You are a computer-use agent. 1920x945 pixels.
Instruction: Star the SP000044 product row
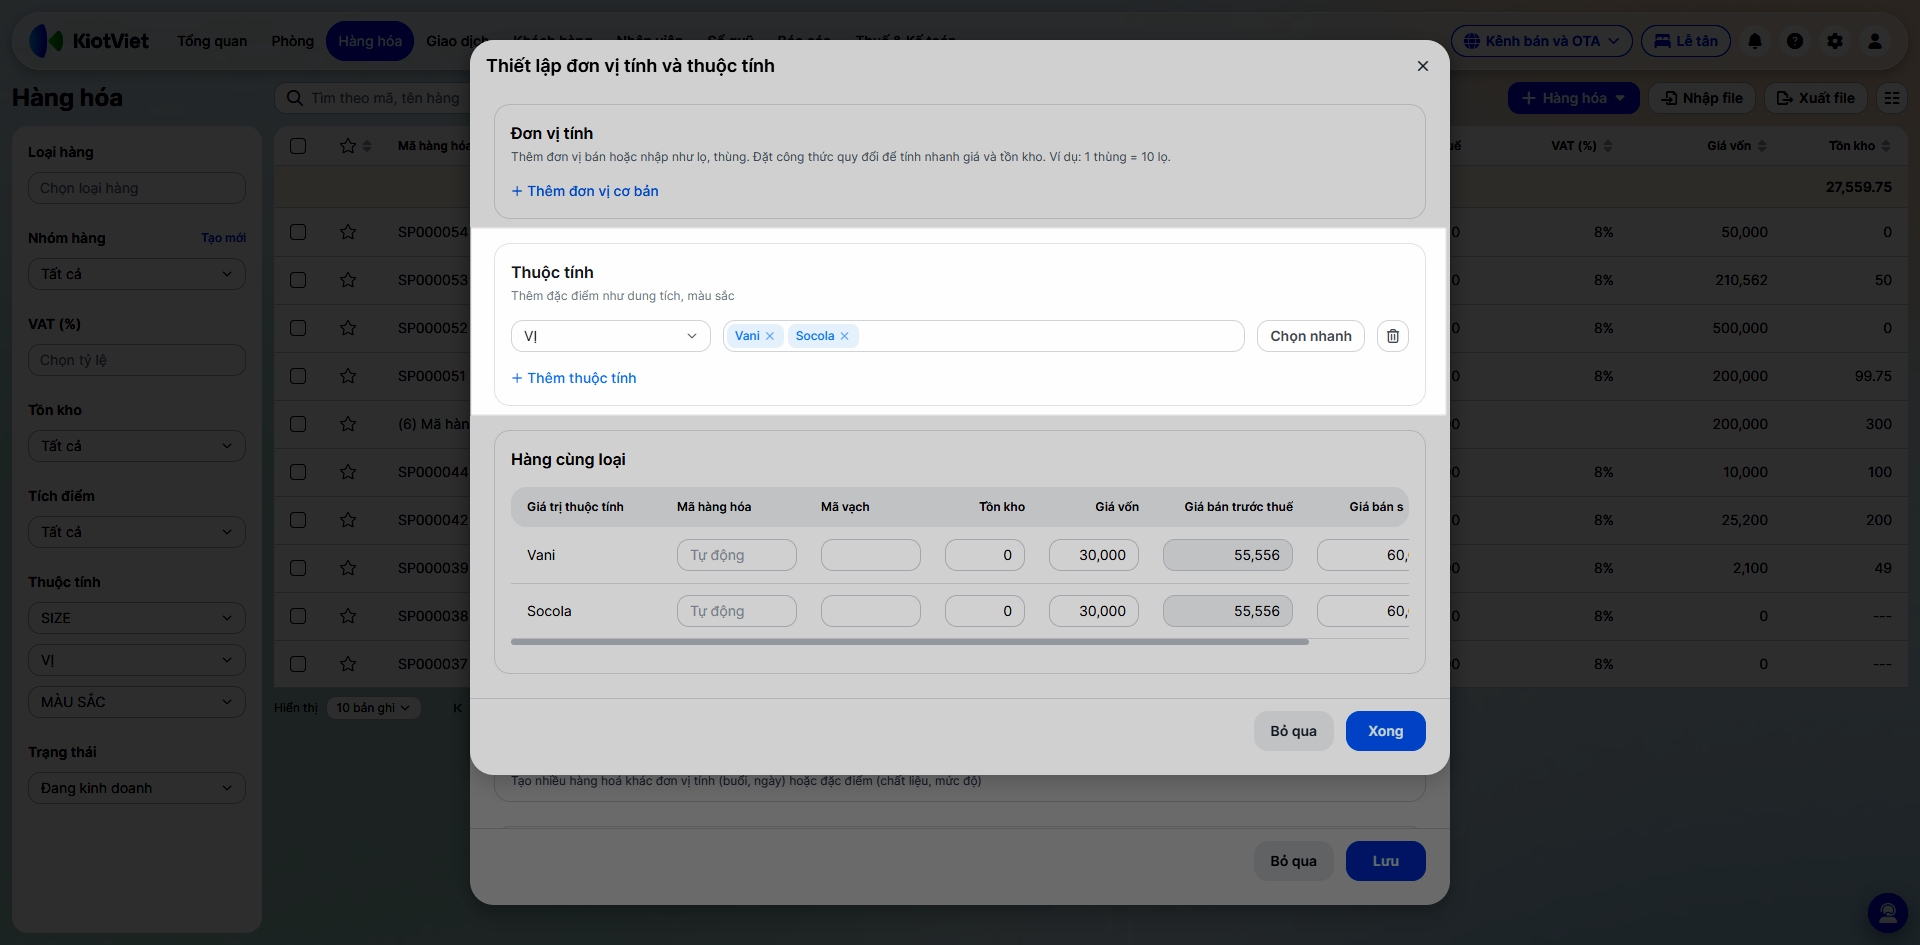(x=348, y=472)
